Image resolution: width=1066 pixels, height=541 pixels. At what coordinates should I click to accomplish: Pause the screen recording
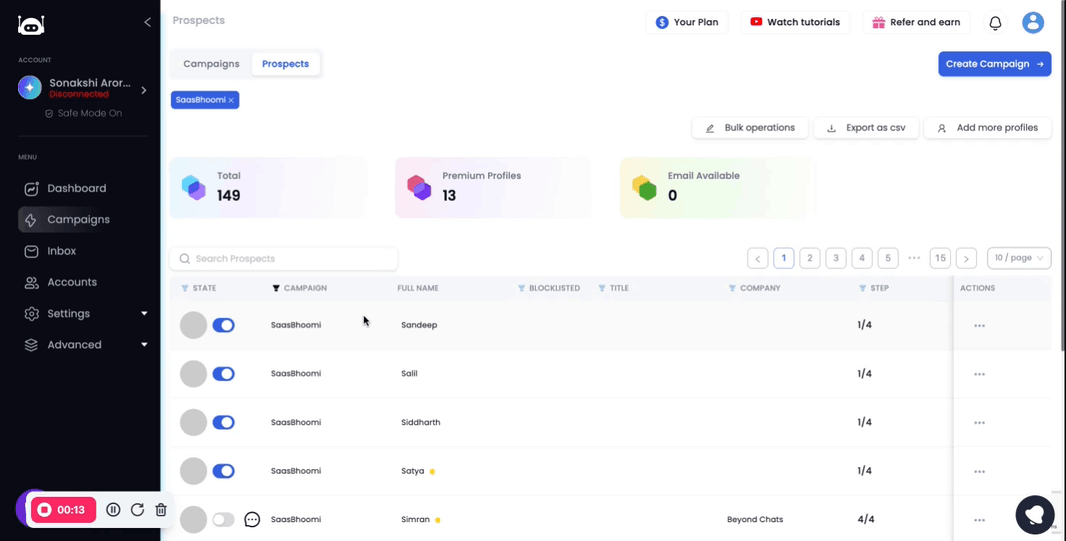pos(113,510)
